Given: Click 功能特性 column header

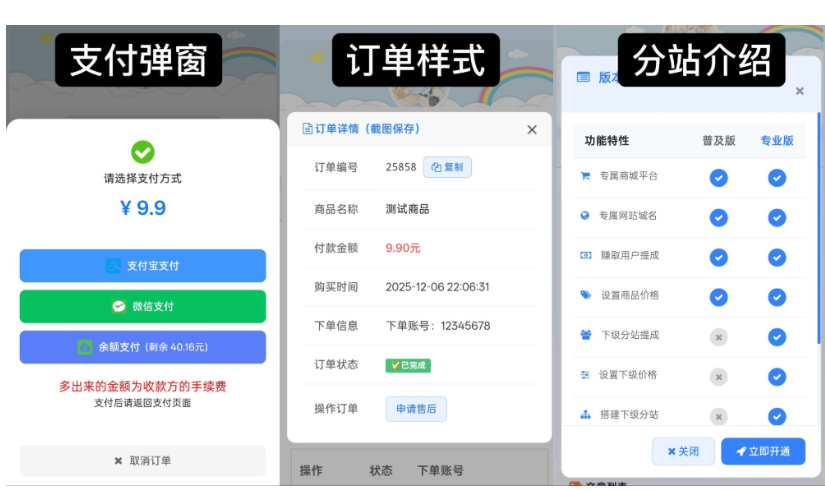Looking at the screenshot, I should [x=607, y=141].
